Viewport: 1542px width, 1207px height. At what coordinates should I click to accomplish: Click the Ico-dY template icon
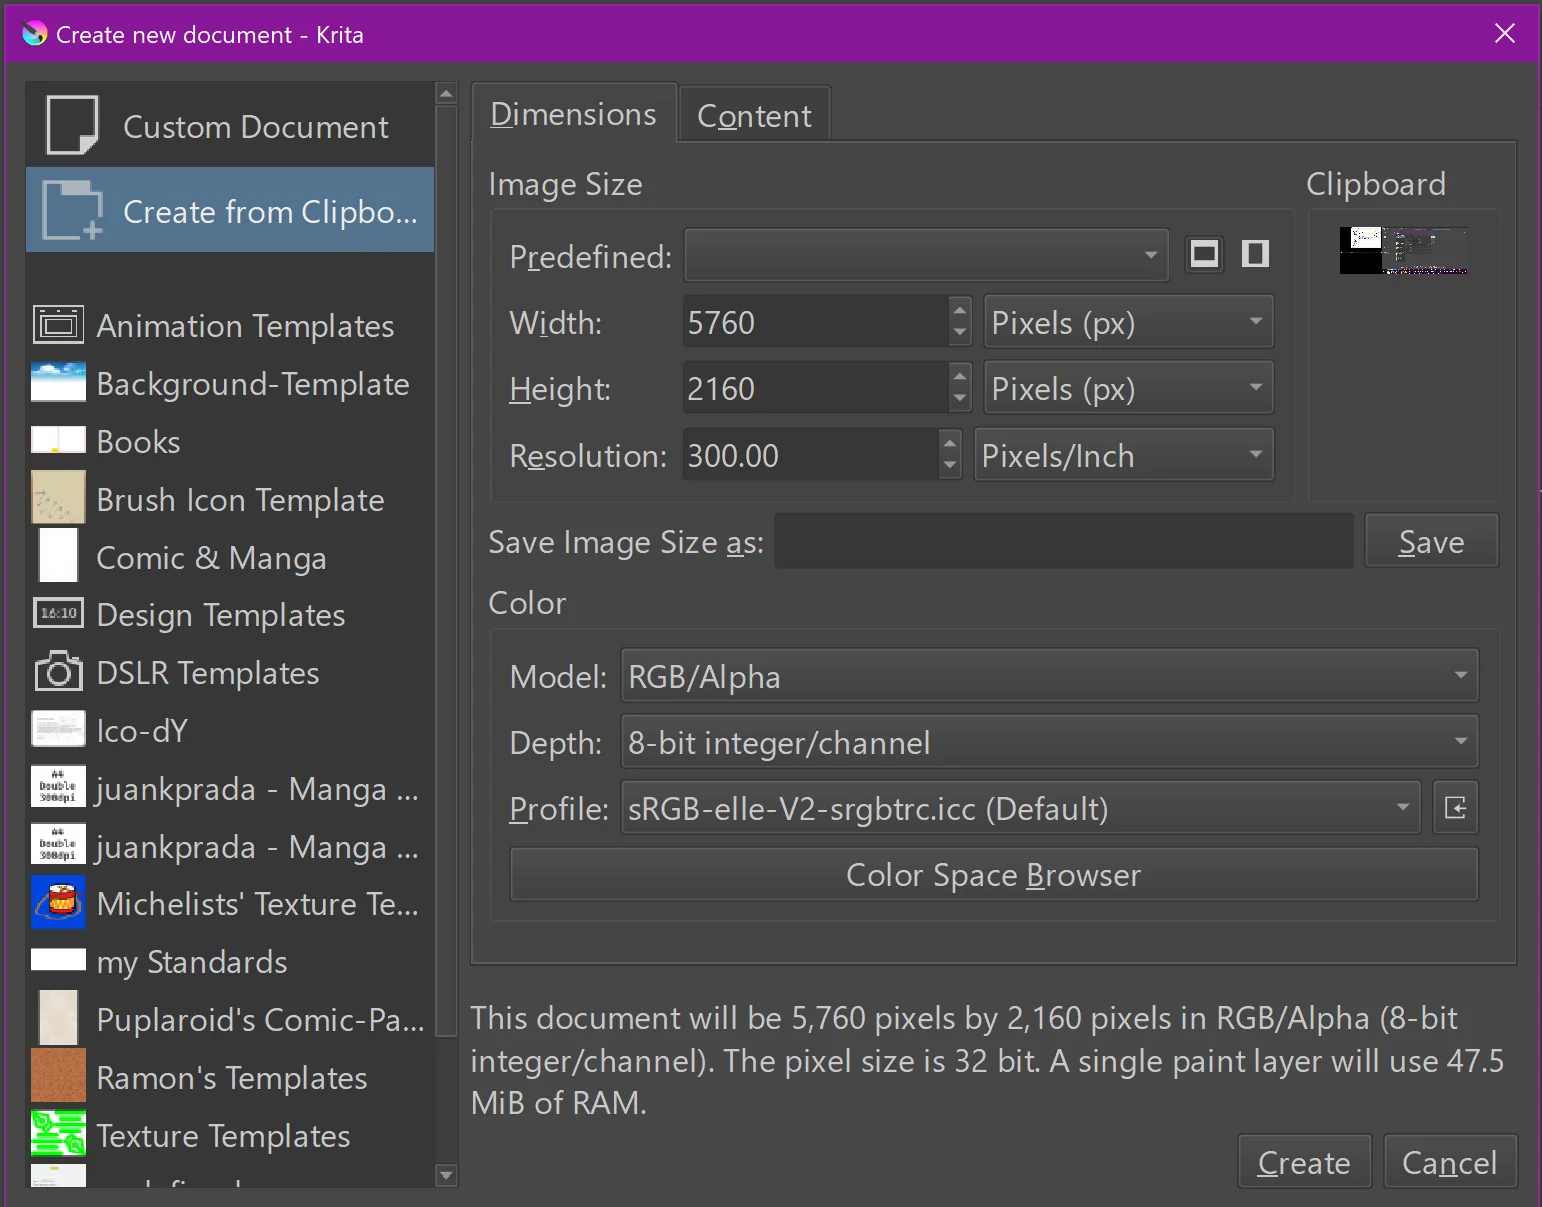pyautogui.click(x=58, y=729)
